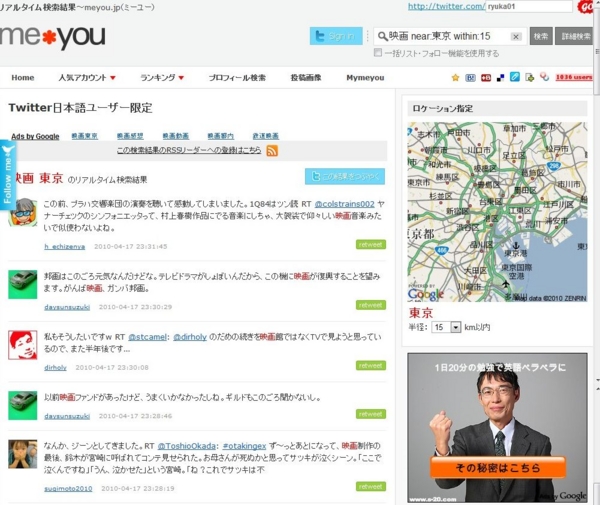Open the radius km dropdown

coord(446,327)
